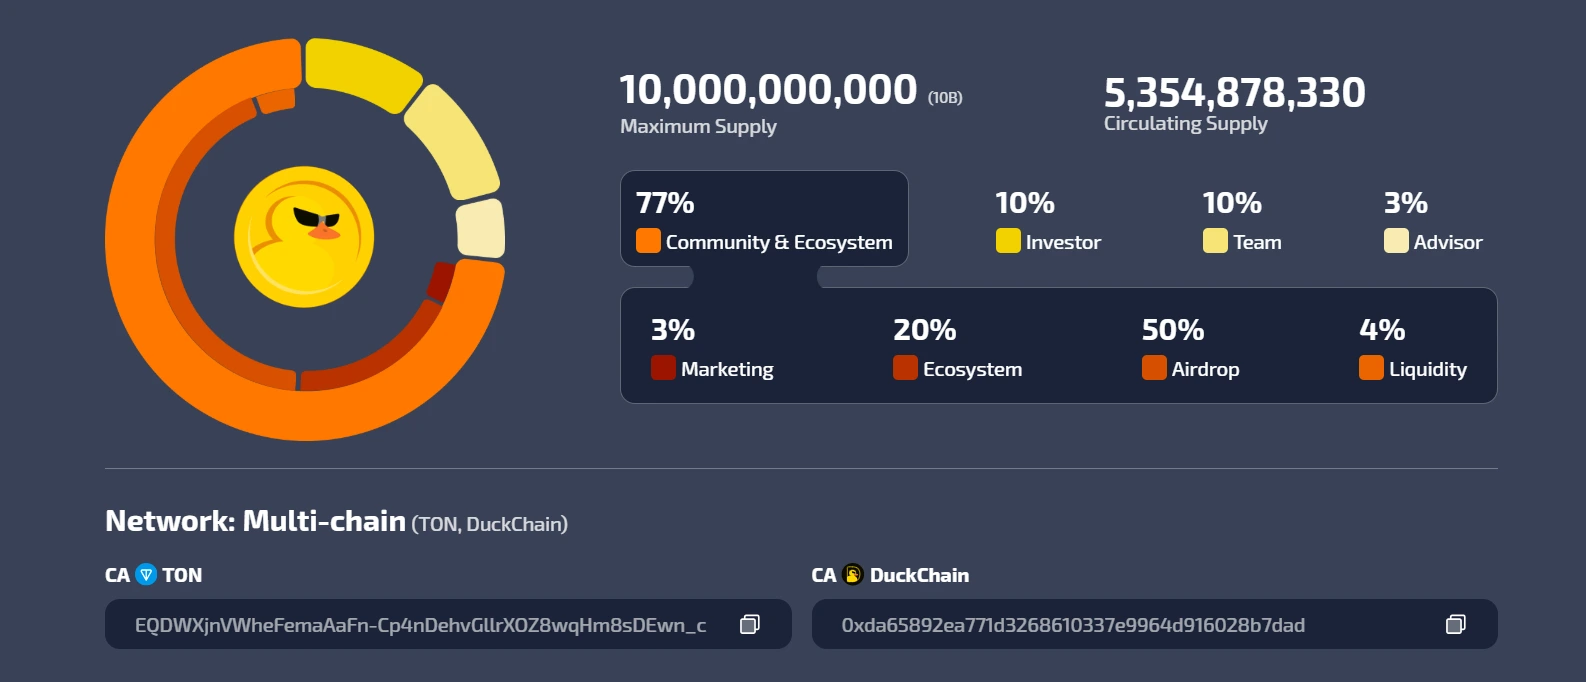Screen dimensions: 1586x682
Task: Click the Advisor cream color swatch
Action: click(1396, 241)
